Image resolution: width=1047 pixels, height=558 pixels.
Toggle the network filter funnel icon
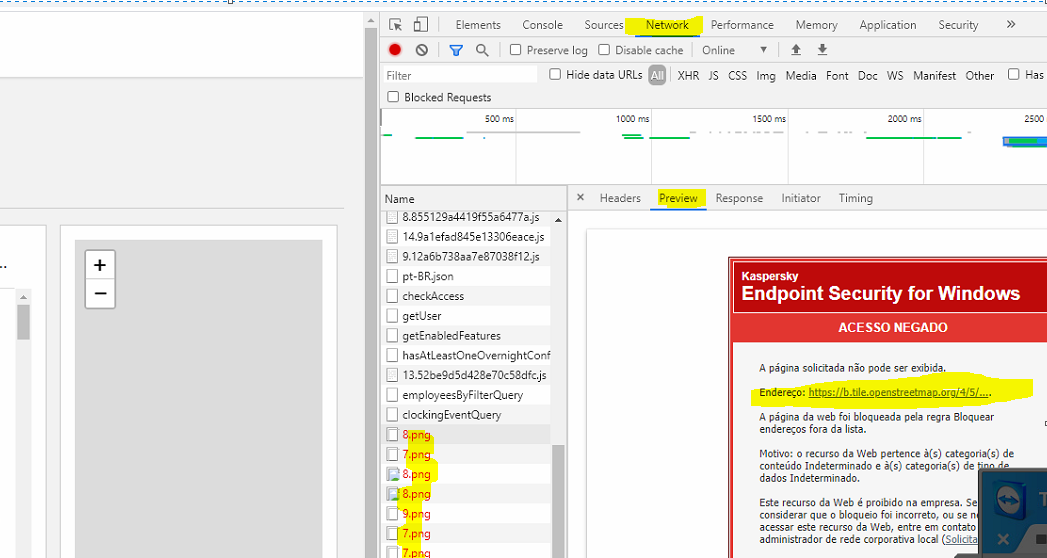click(x=456, y=50)
